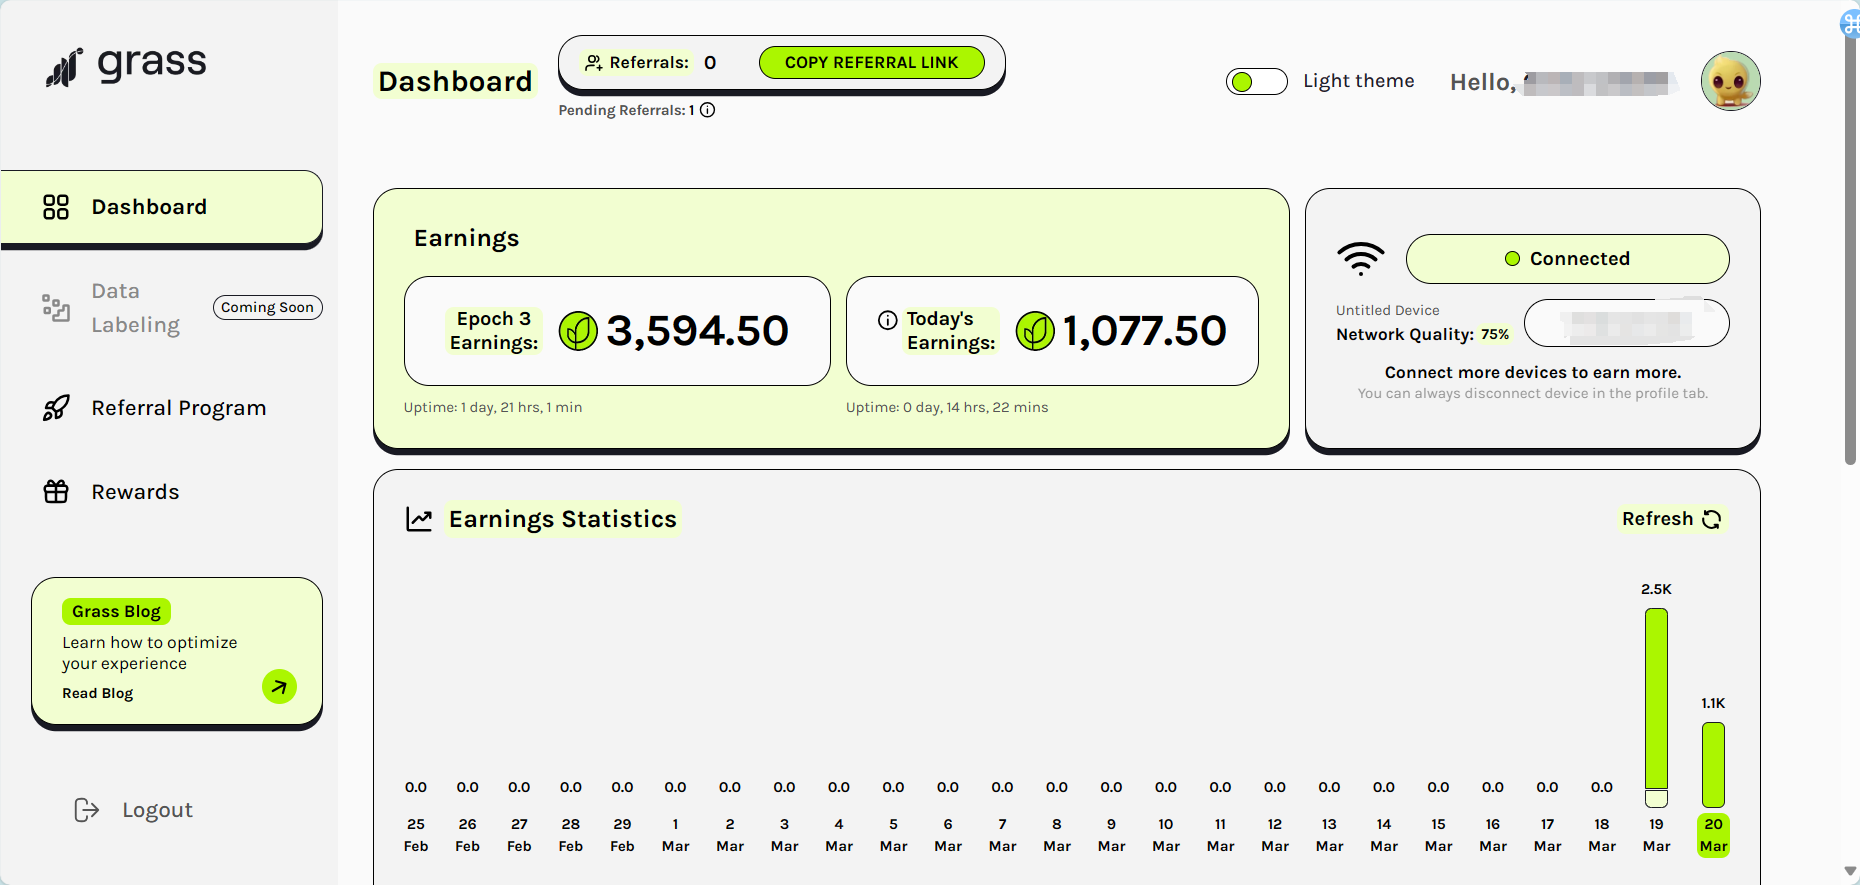Select the highlighted 20 Mar date label

(1713, 835)
